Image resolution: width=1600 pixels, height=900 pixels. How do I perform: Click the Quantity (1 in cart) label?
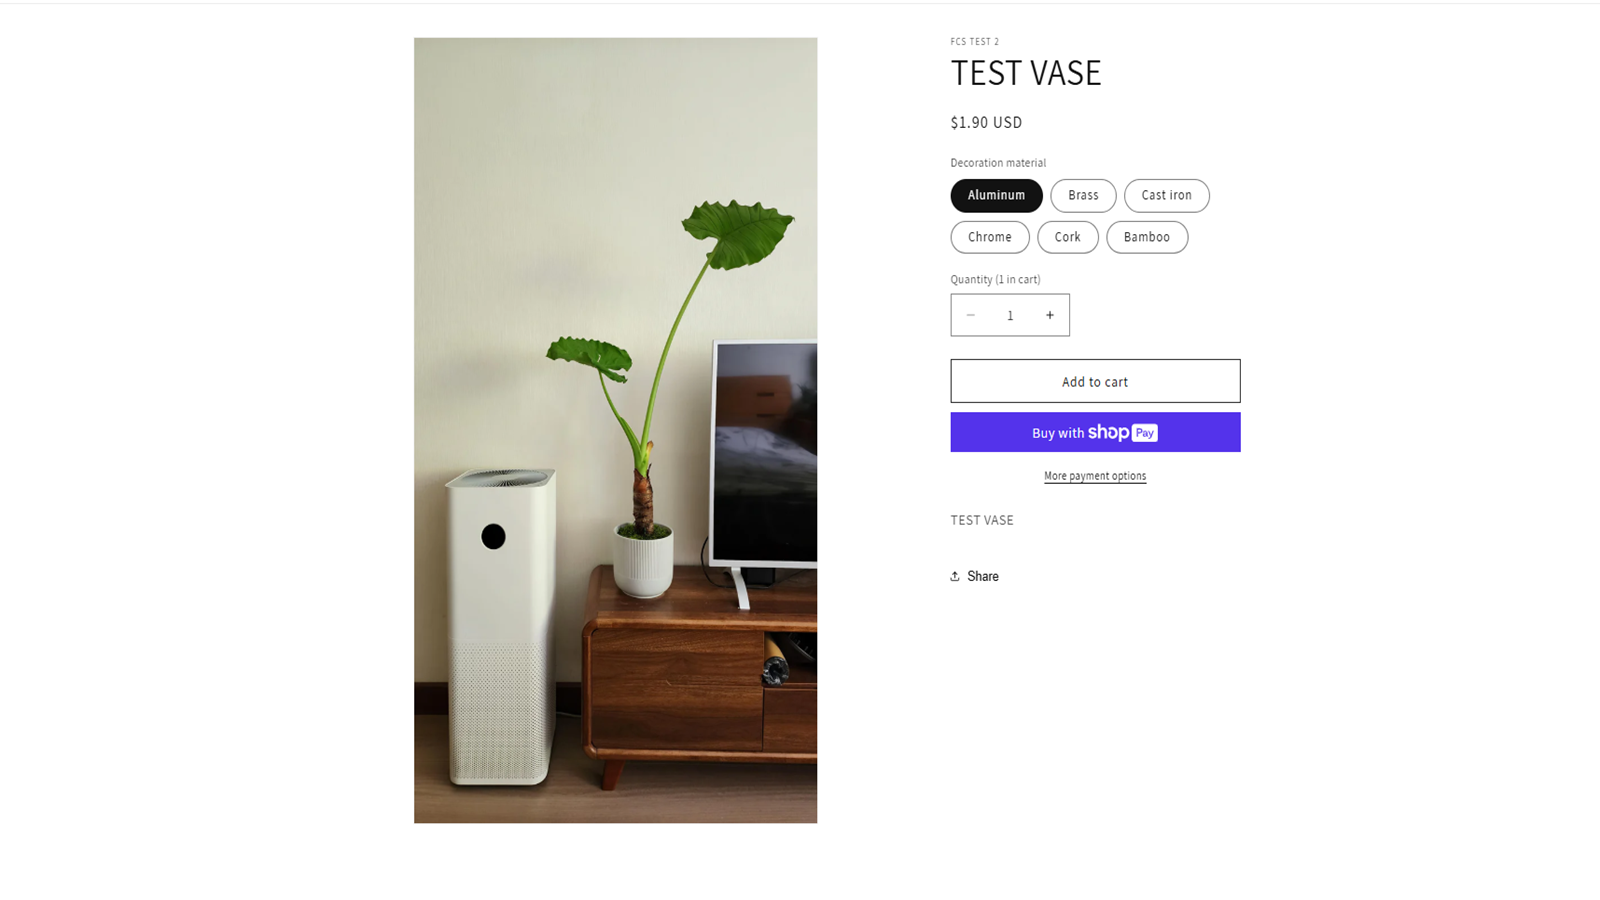tap(995, 279)
